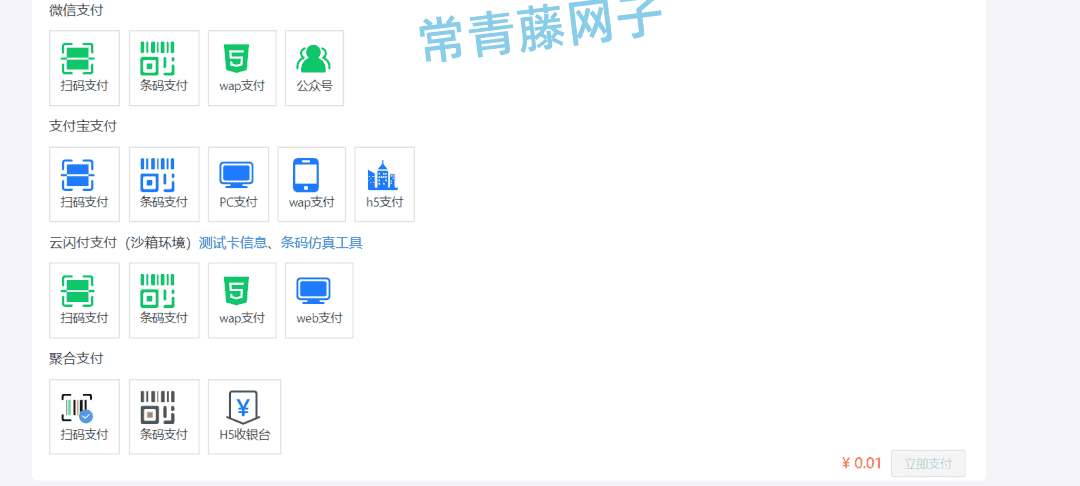The image size is (1080, 486).
Task: Click the 聚合支付 section heading
Action: (76, 358)
